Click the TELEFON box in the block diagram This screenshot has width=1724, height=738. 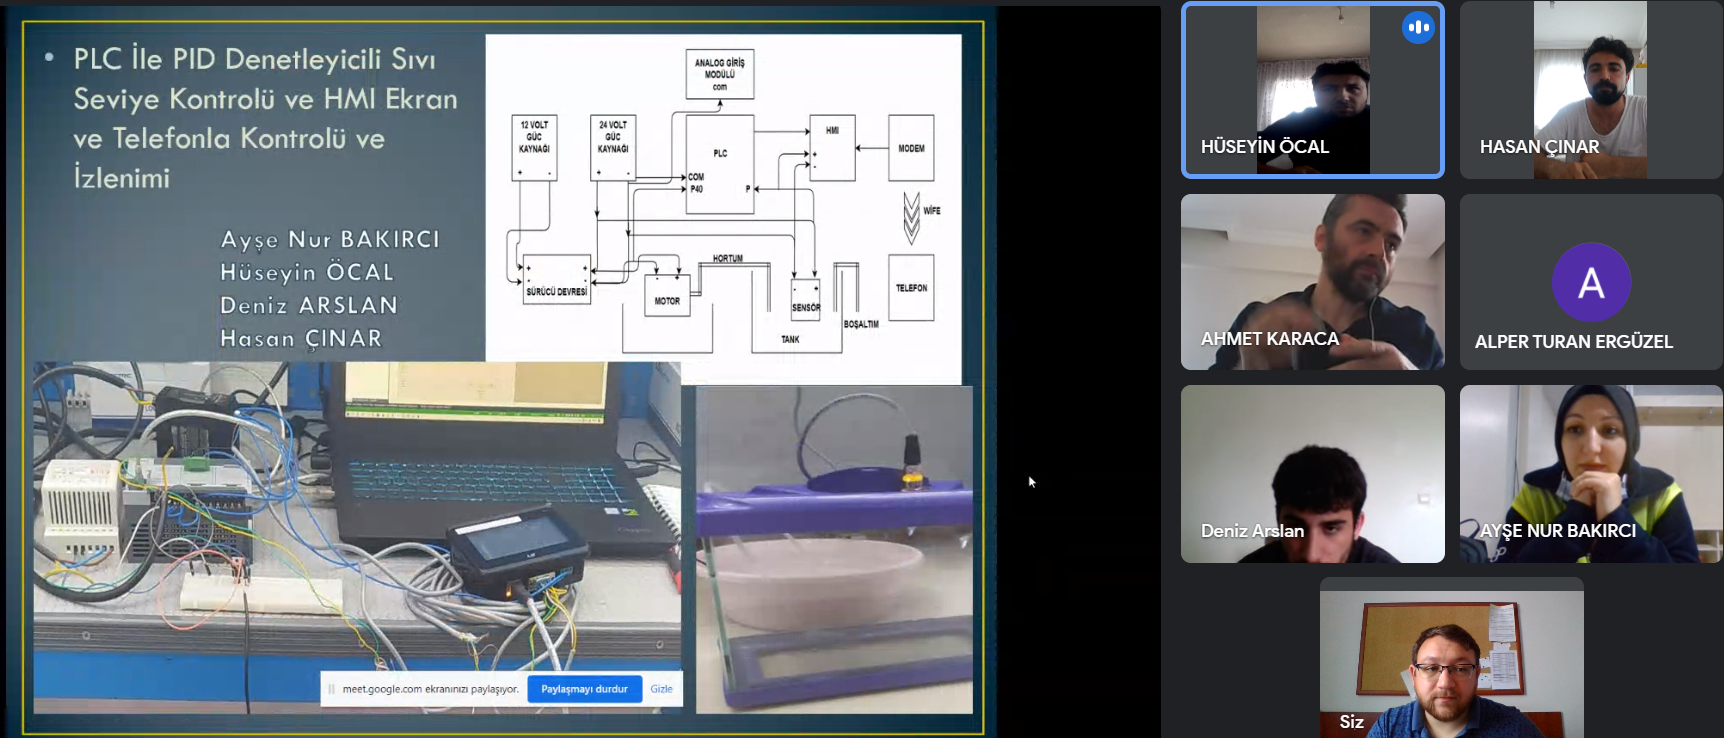tap(911, 288)
